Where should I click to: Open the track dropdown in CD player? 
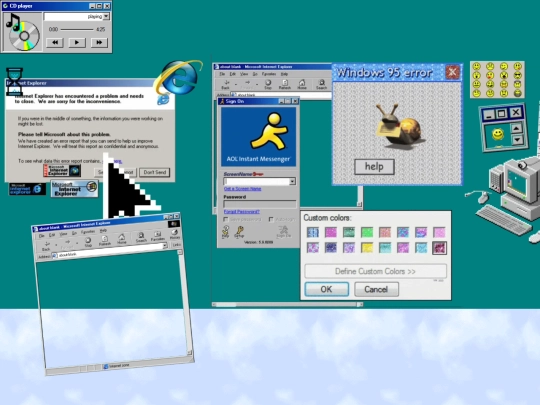pos(106,16)
